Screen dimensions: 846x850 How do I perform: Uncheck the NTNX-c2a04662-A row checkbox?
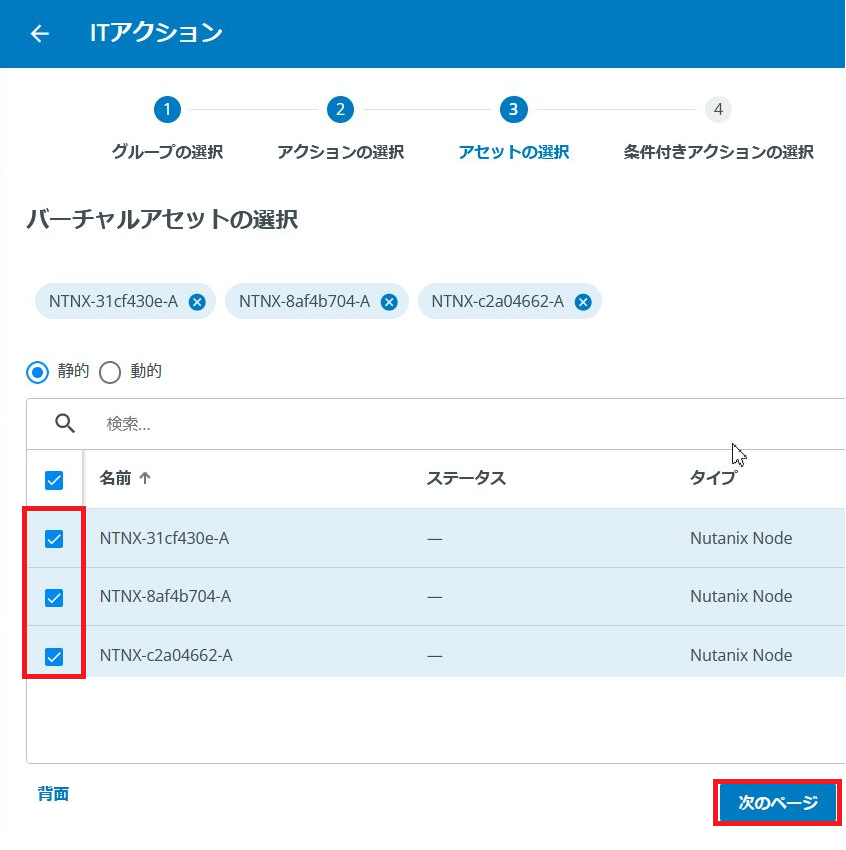tap(54, 657)
